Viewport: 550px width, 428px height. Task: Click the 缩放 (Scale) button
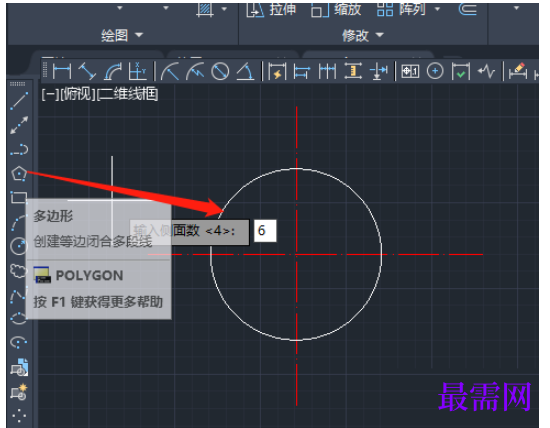336,9
